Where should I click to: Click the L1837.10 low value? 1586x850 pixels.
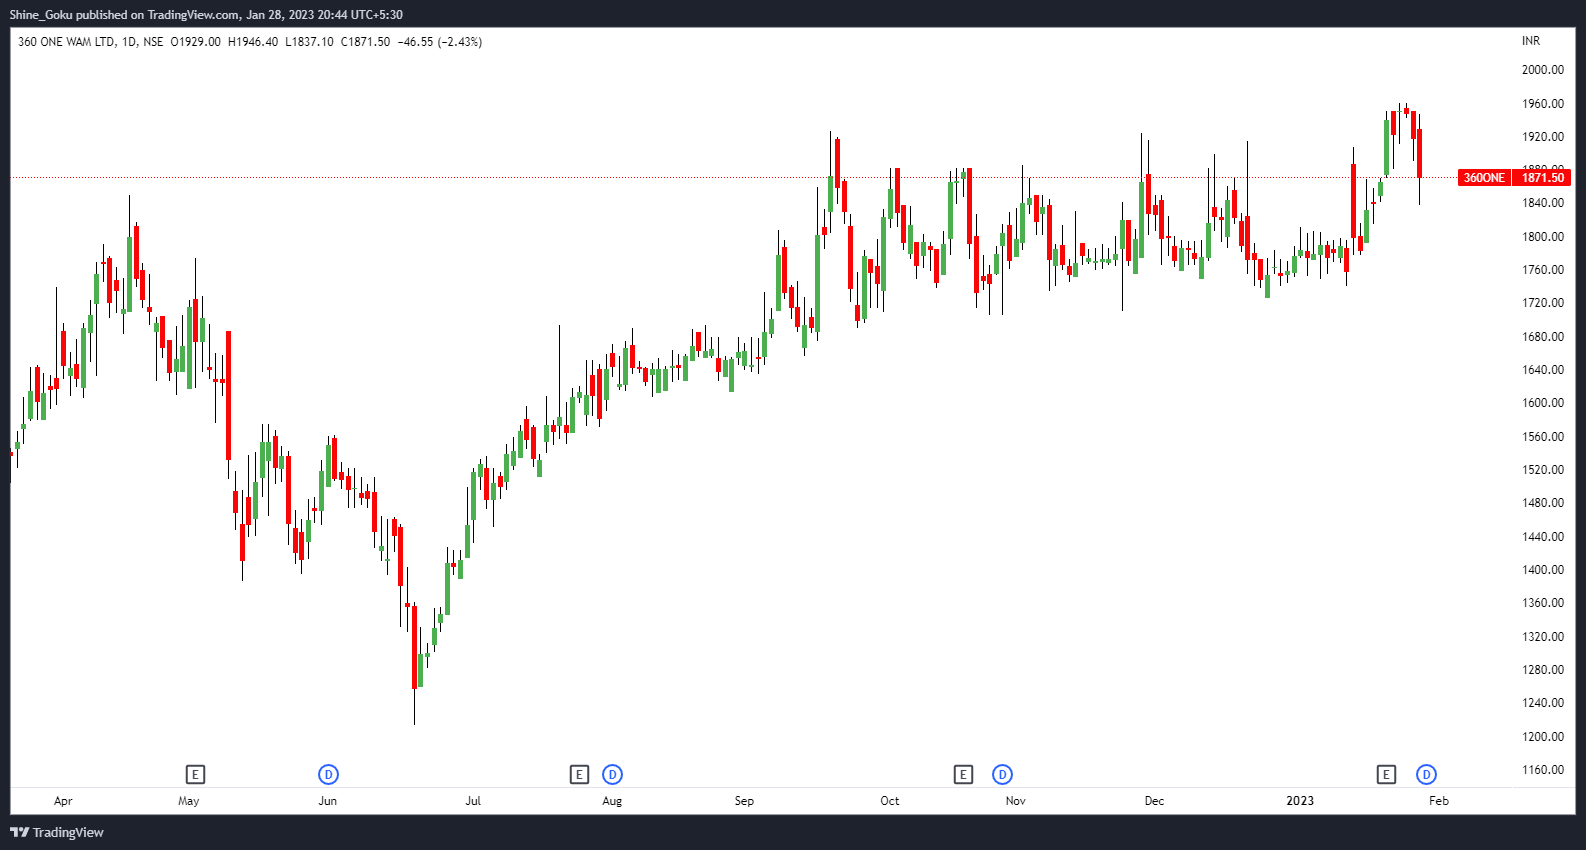310,42
